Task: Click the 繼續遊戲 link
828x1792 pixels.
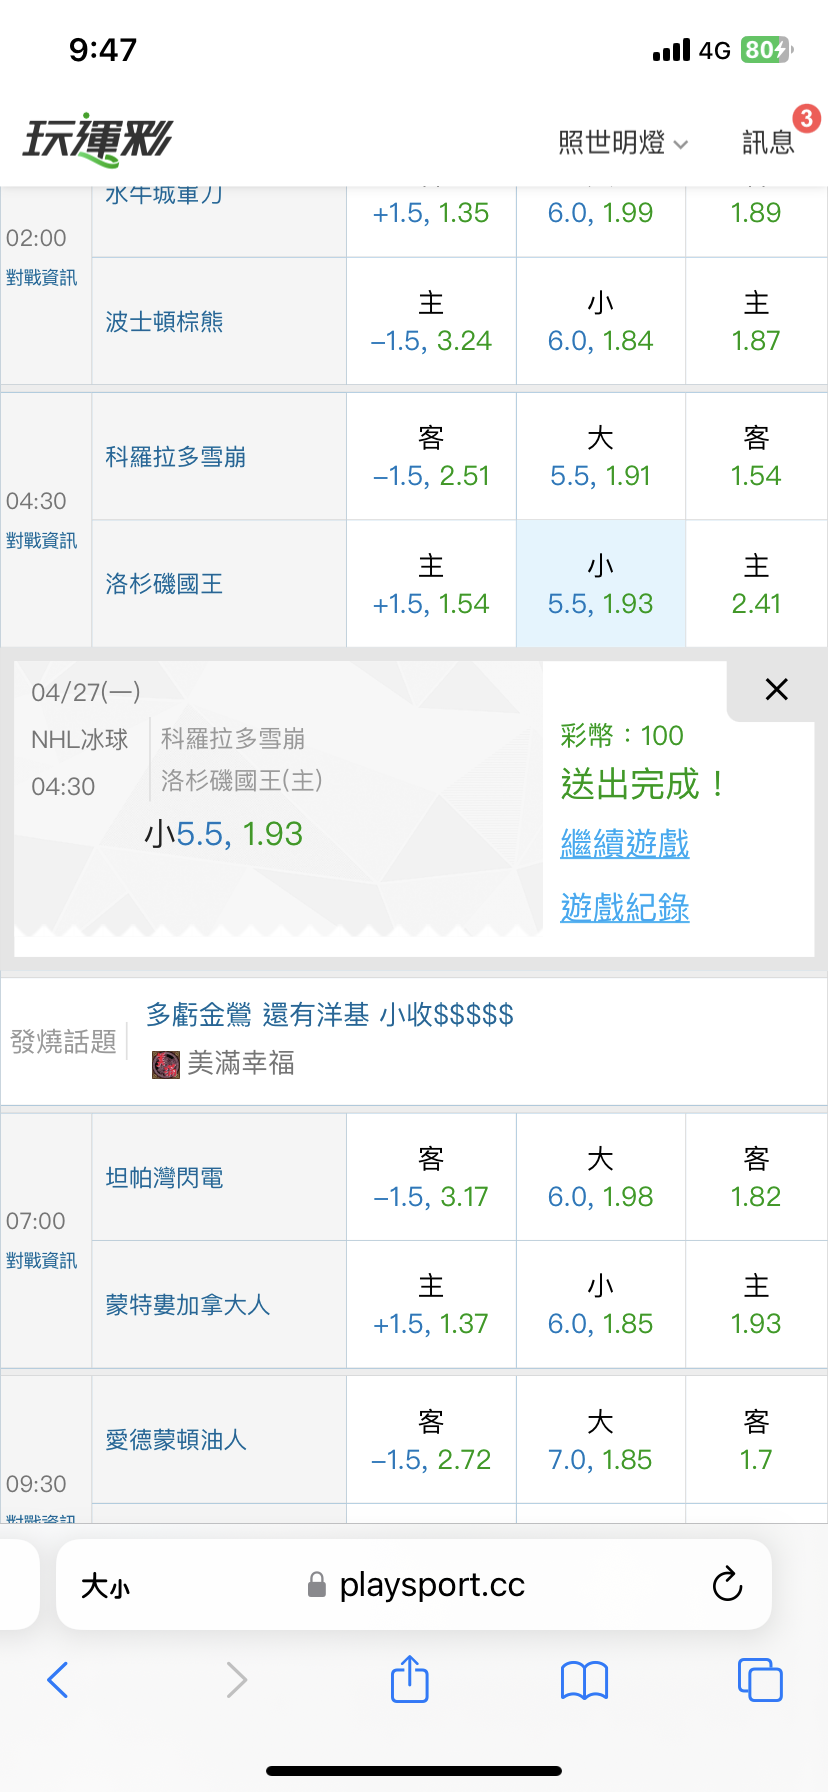Action: (625, 843)
